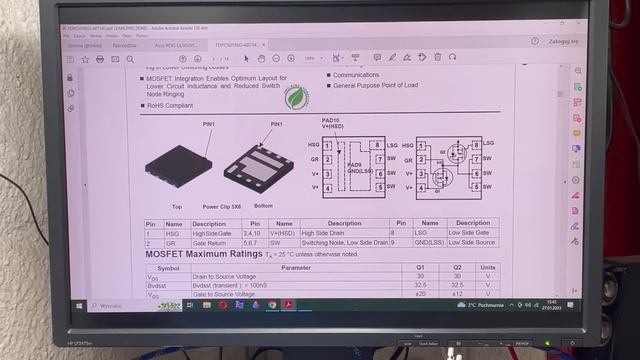Screen dimensions: 640x360
Task: Select the highlight pen tool
Action: [x=392, y=58]
